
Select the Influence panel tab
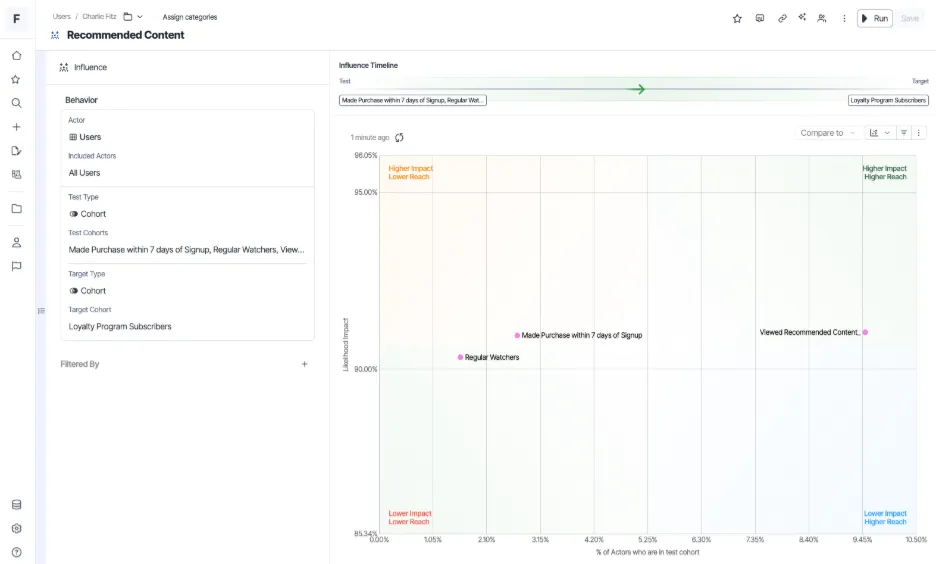(84, 67)
